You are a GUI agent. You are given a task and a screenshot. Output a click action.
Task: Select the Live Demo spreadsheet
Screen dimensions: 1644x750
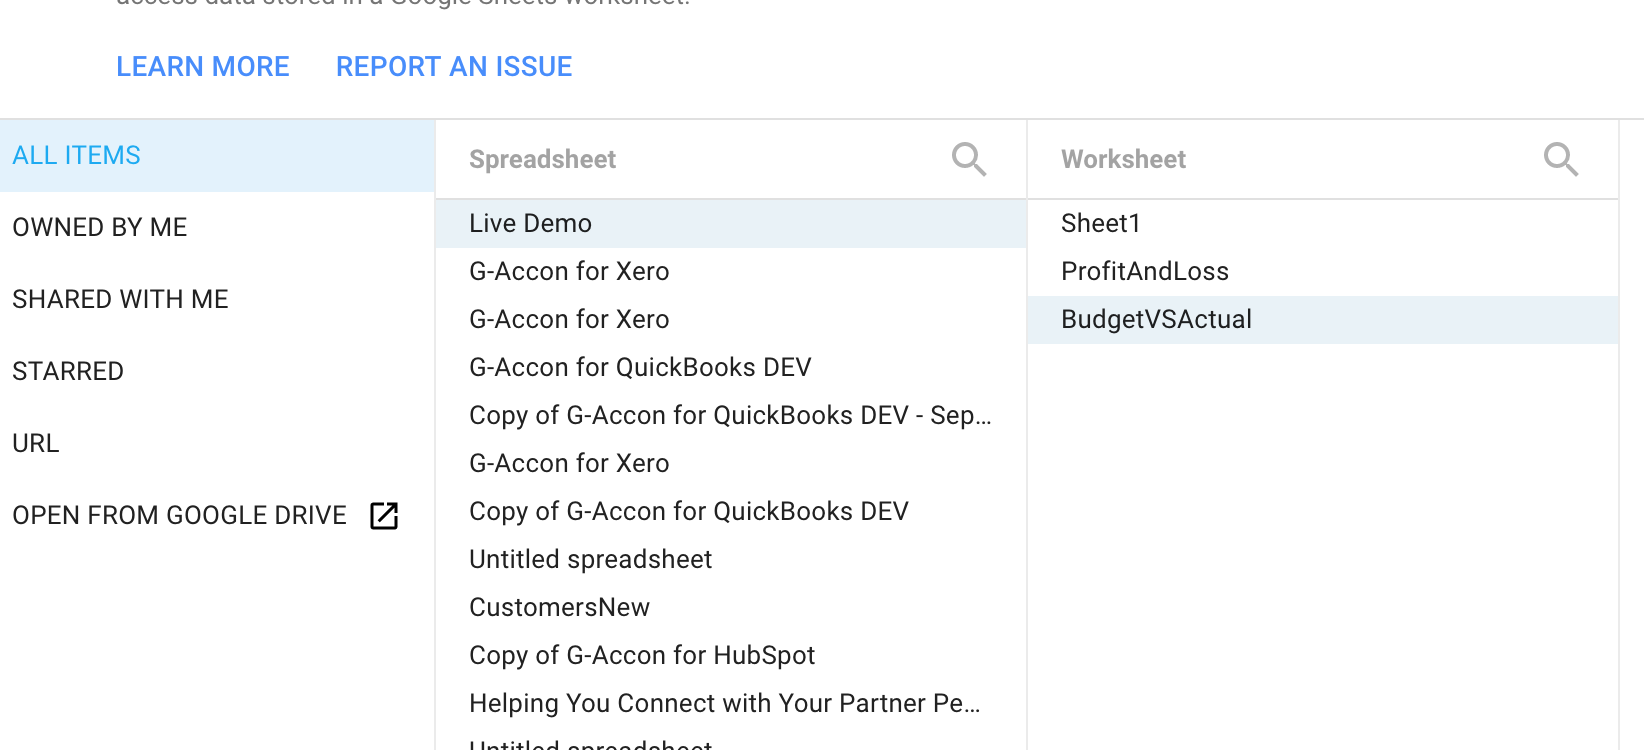click(531, 224)
